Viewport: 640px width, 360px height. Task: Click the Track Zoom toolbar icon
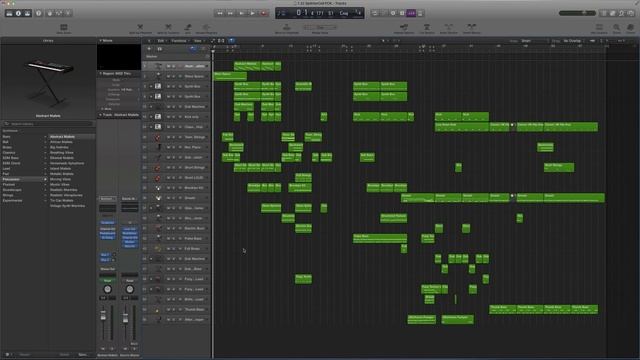[x=64, y=29]
